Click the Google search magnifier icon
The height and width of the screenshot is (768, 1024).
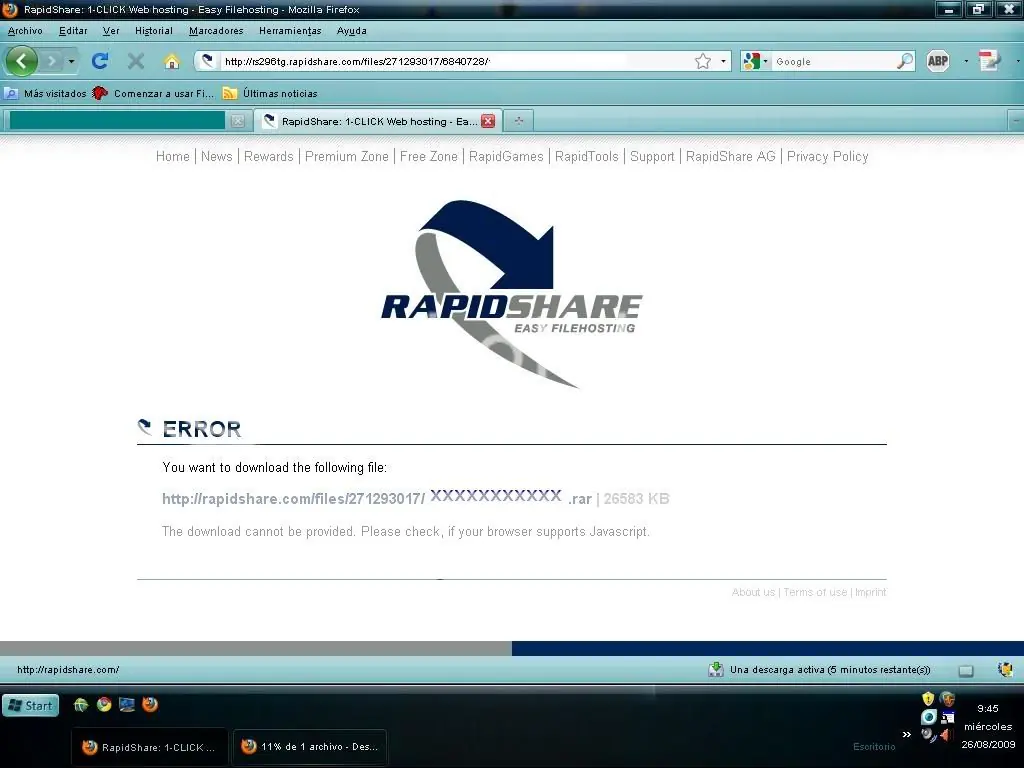pyautogui.click(x=905, y=61)
